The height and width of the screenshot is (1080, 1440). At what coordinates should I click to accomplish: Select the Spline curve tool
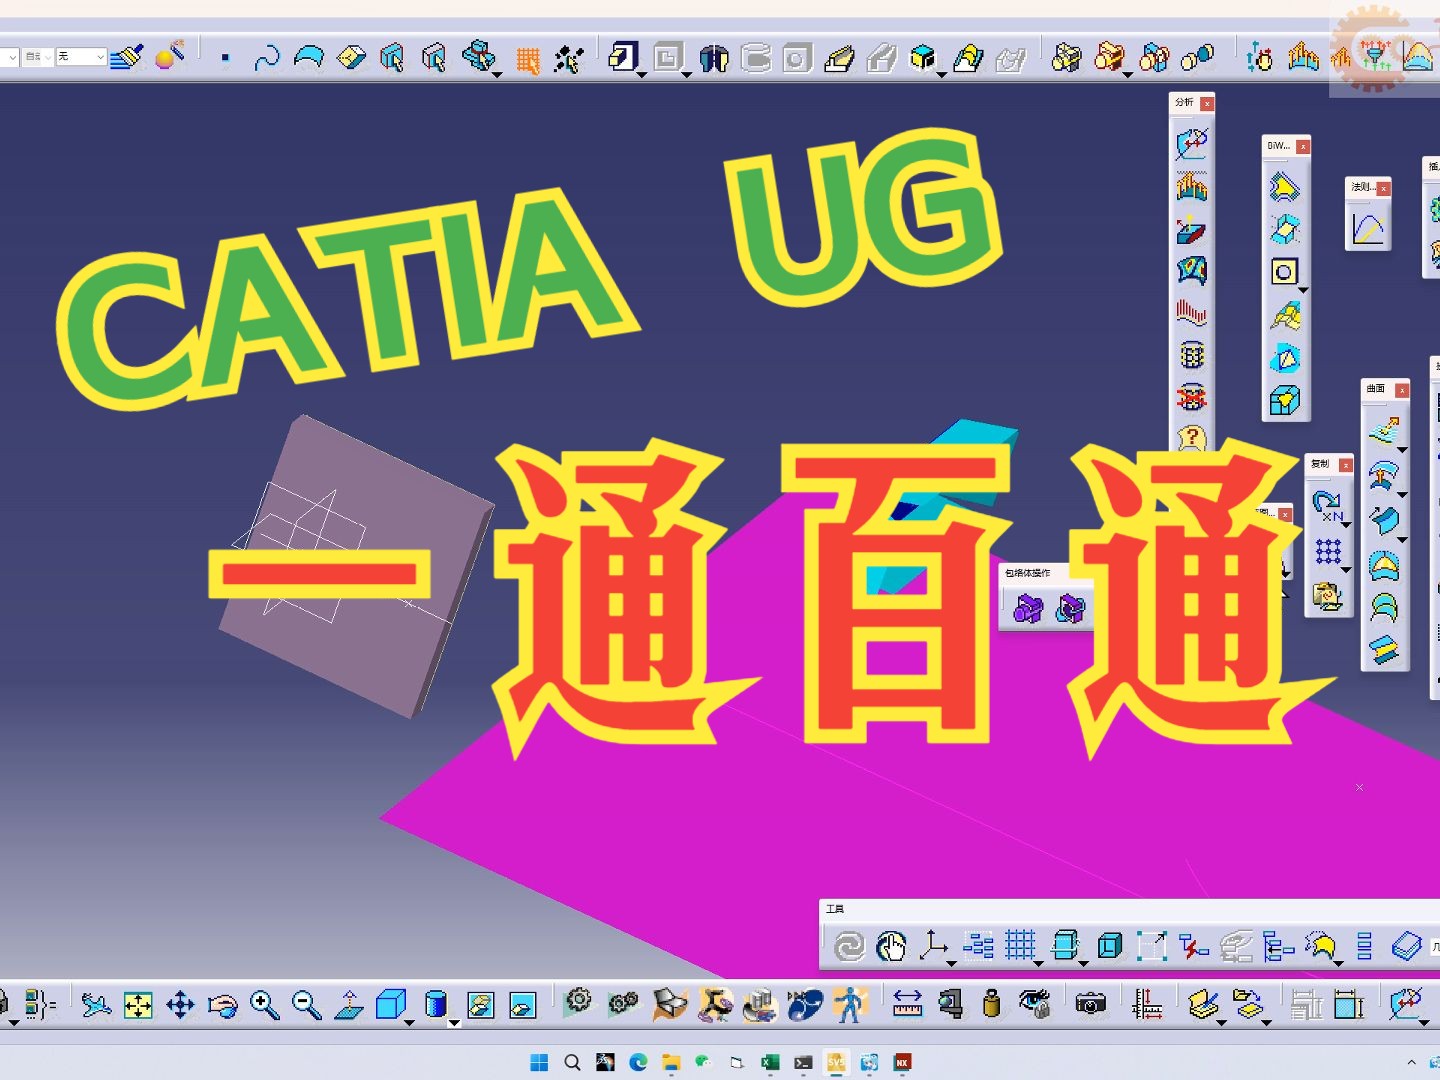[267, 58]
